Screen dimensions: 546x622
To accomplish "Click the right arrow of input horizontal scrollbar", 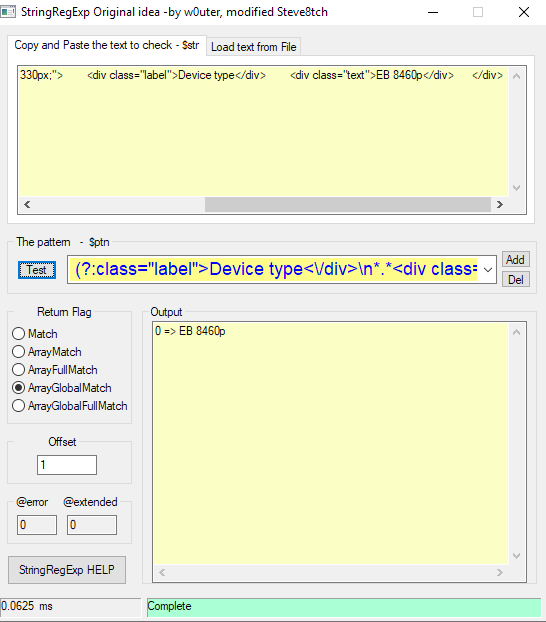I will coord(500,205).
